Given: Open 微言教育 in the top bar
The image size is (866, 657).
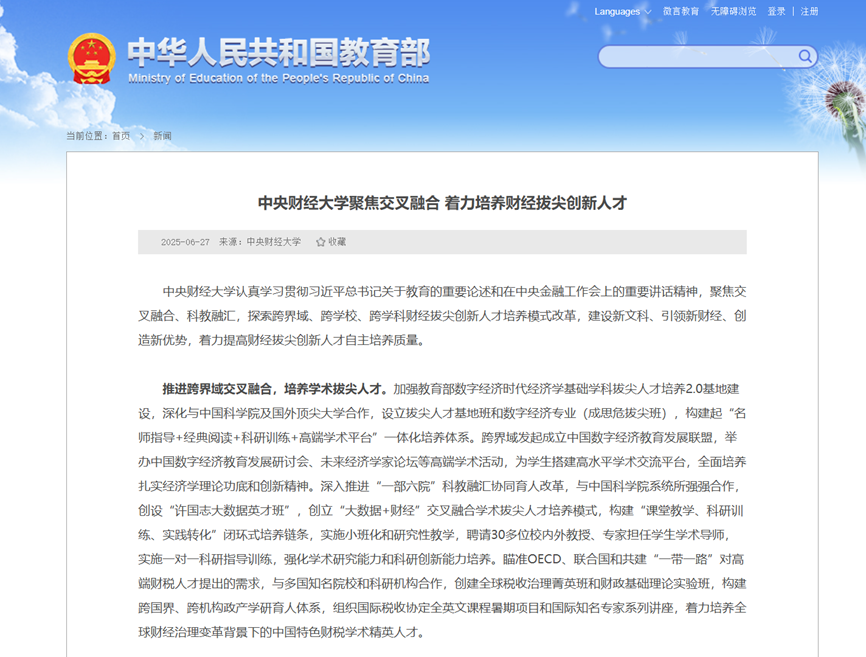Looking at the screenshot, I should 680,12.
